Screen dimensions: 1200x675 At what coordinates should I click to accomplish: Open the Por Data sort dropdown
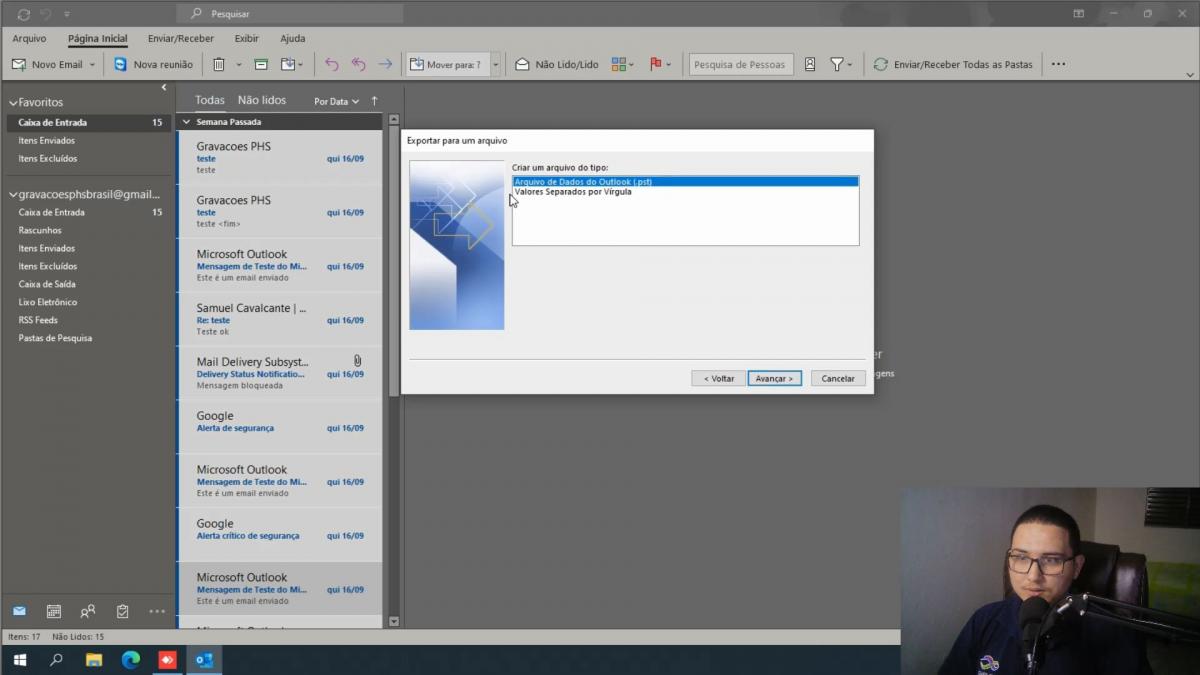[336, 101]
